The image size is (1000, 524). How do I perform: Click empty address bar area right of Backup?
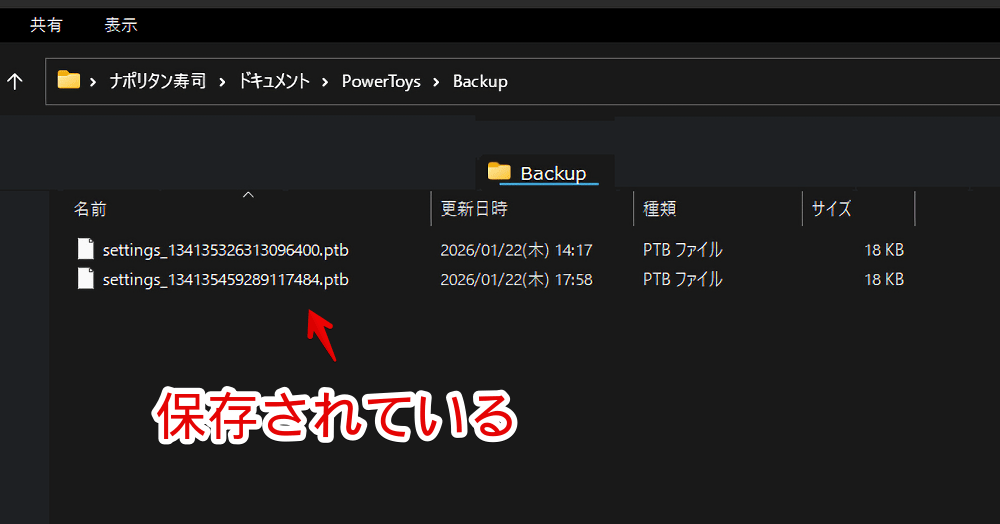[x=750, y=82]
